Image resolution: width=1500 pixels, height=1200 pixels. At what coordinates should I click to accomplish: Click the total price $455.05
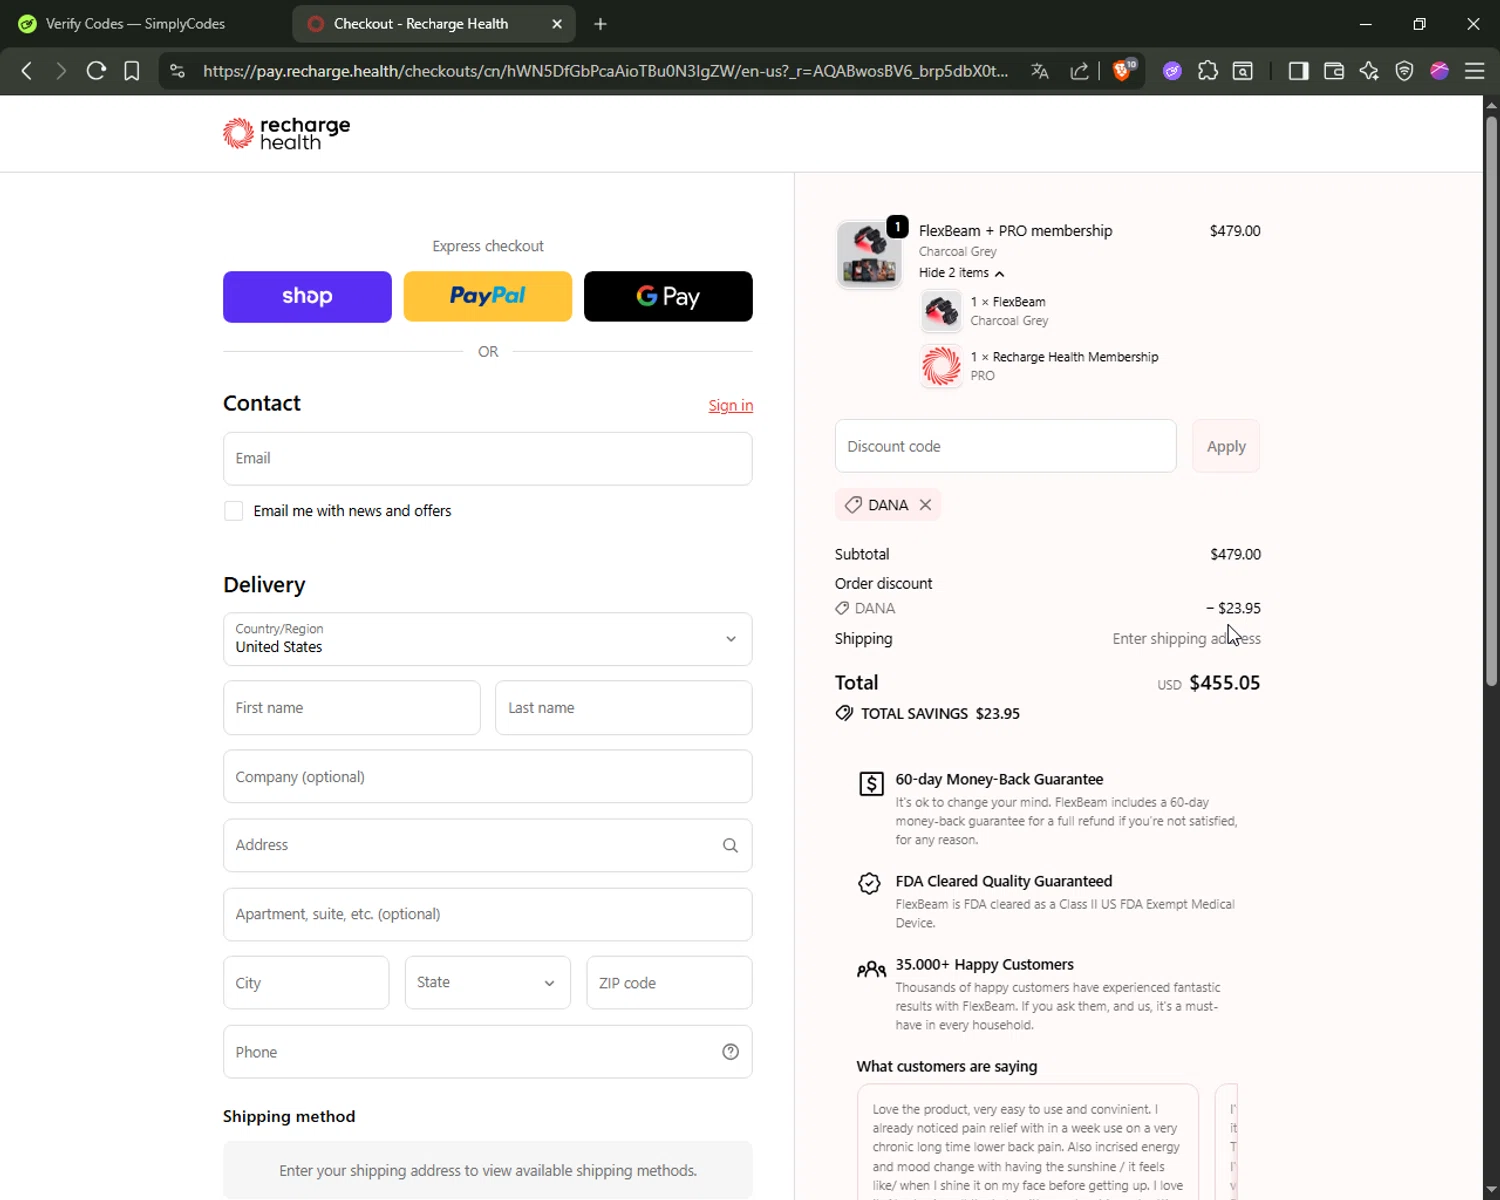pos(1224,683)
